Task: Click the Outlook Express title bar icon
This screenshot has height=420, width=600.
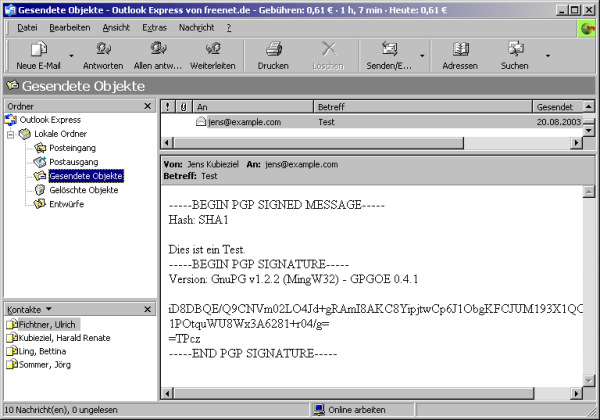Action: pyautogui.click(x=10, y=10)
